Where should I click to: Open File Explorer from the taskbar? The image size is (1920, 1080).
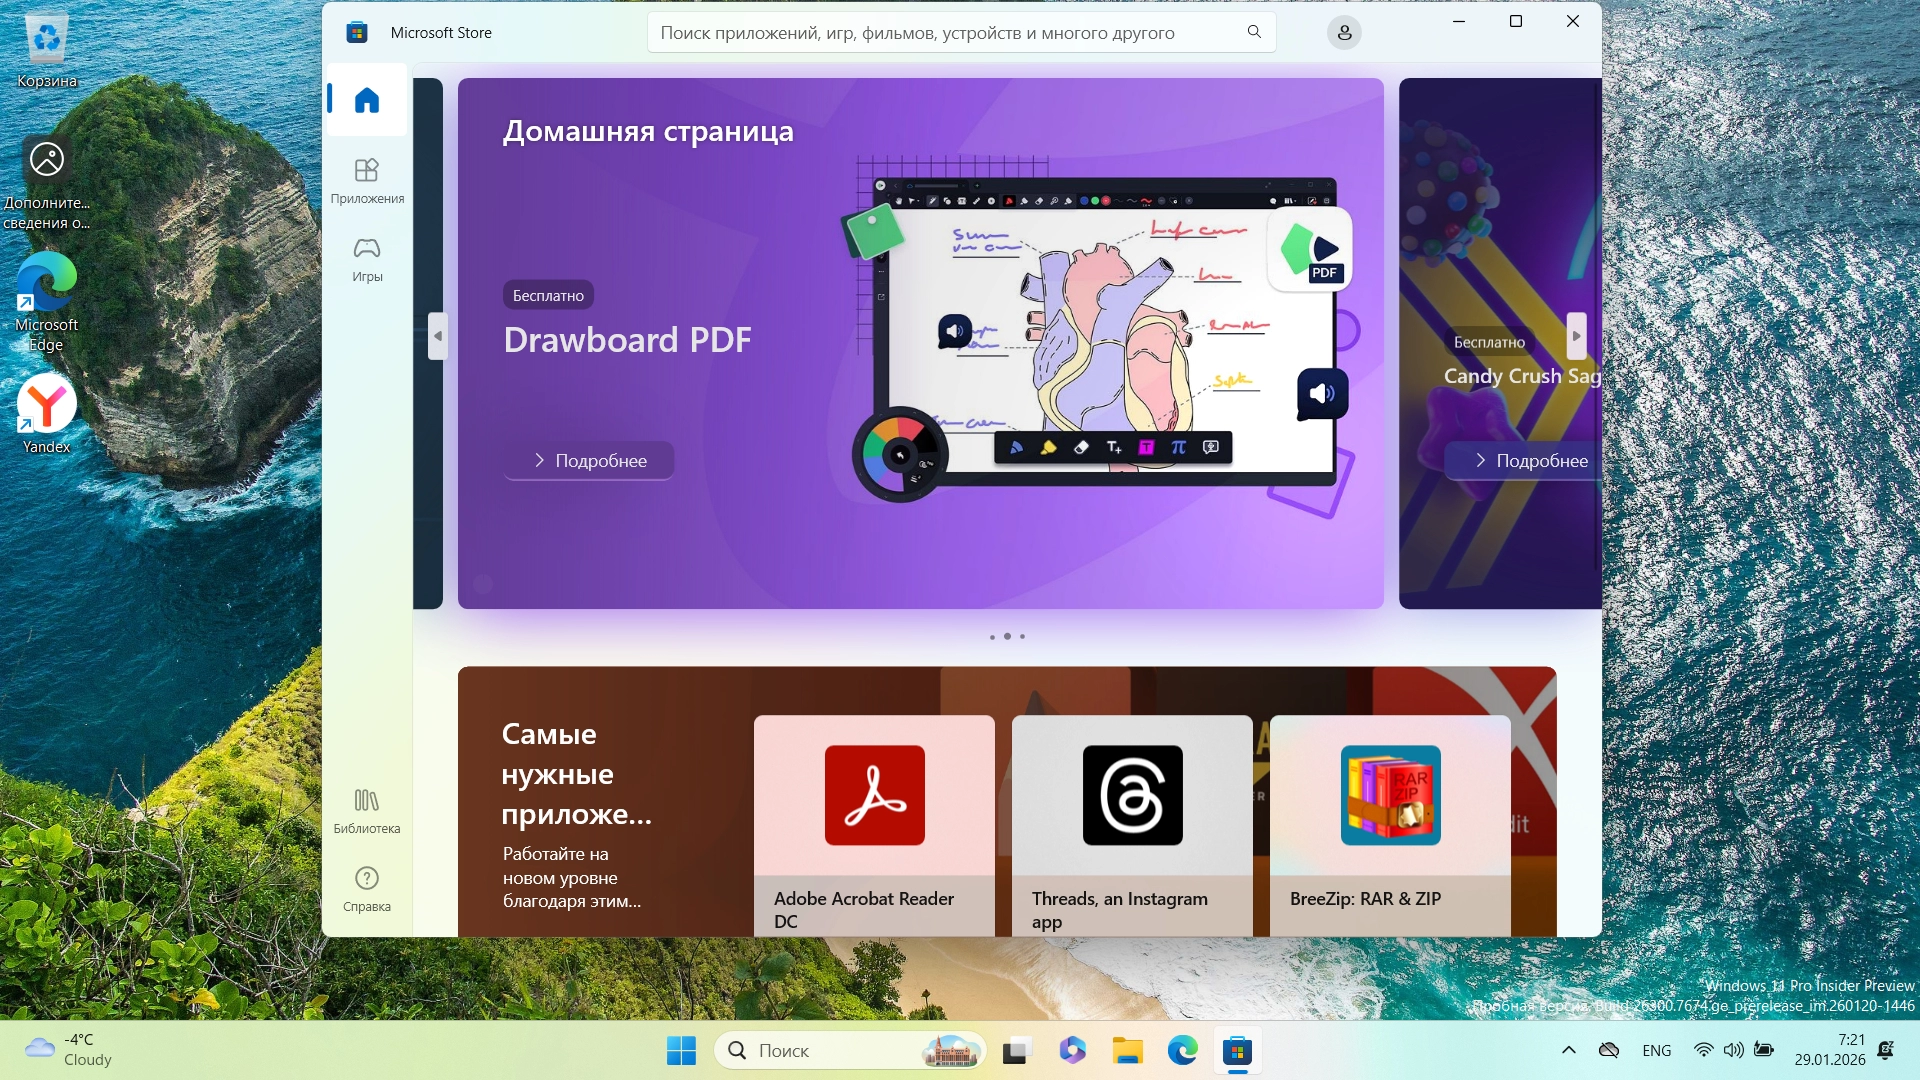[x=1127, y=1051]
